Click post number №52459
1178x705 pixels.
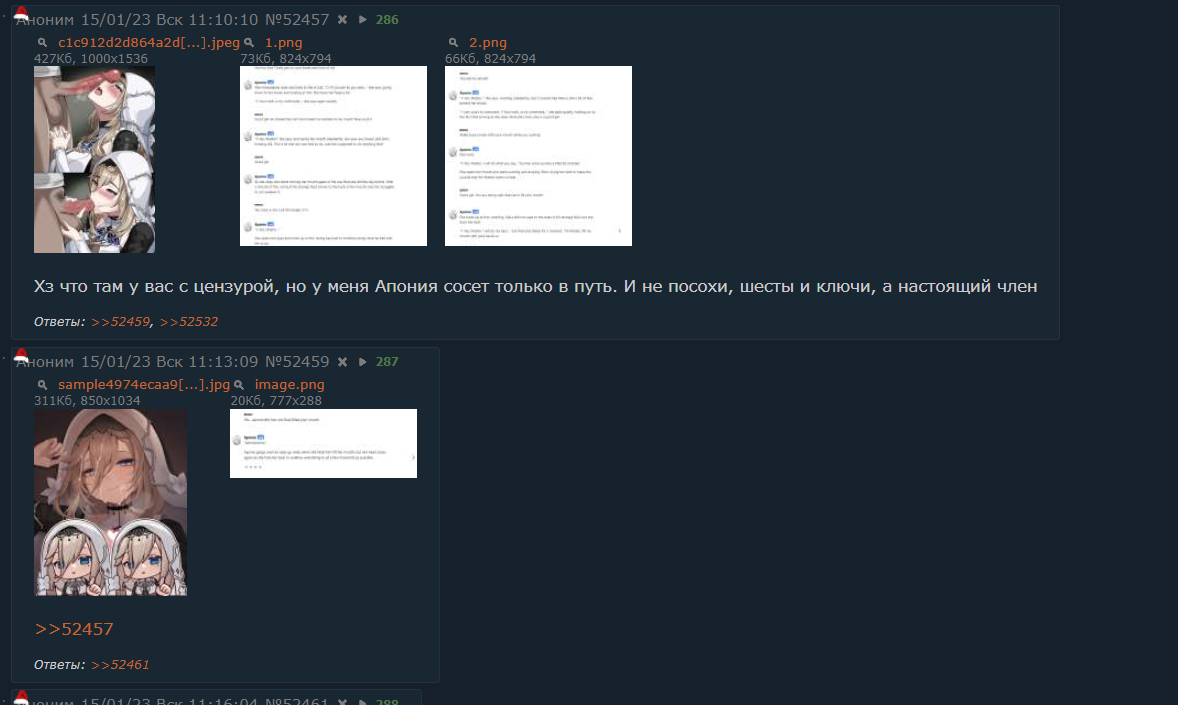pyautogui.click(x=297, y=362)
